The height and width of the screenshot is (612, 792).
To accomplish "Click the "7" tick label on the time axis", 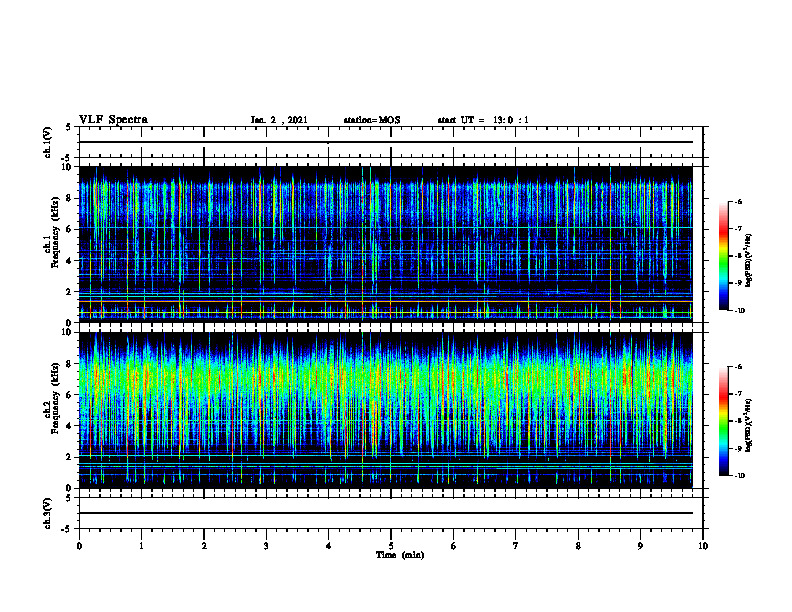I will pos(516,546).
